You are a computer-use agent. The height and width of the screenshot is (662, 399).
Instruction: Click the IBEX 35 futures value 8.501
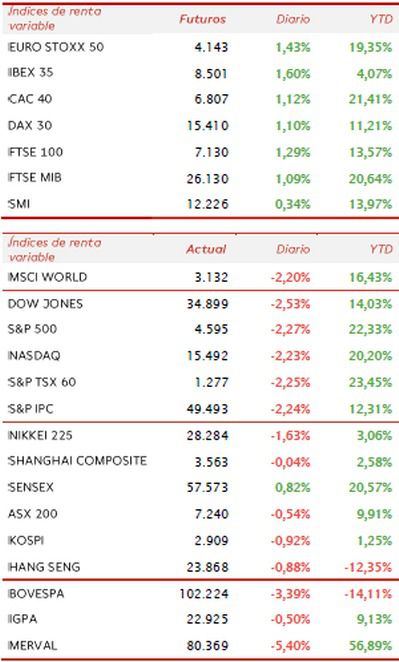[x=211, y=73]
